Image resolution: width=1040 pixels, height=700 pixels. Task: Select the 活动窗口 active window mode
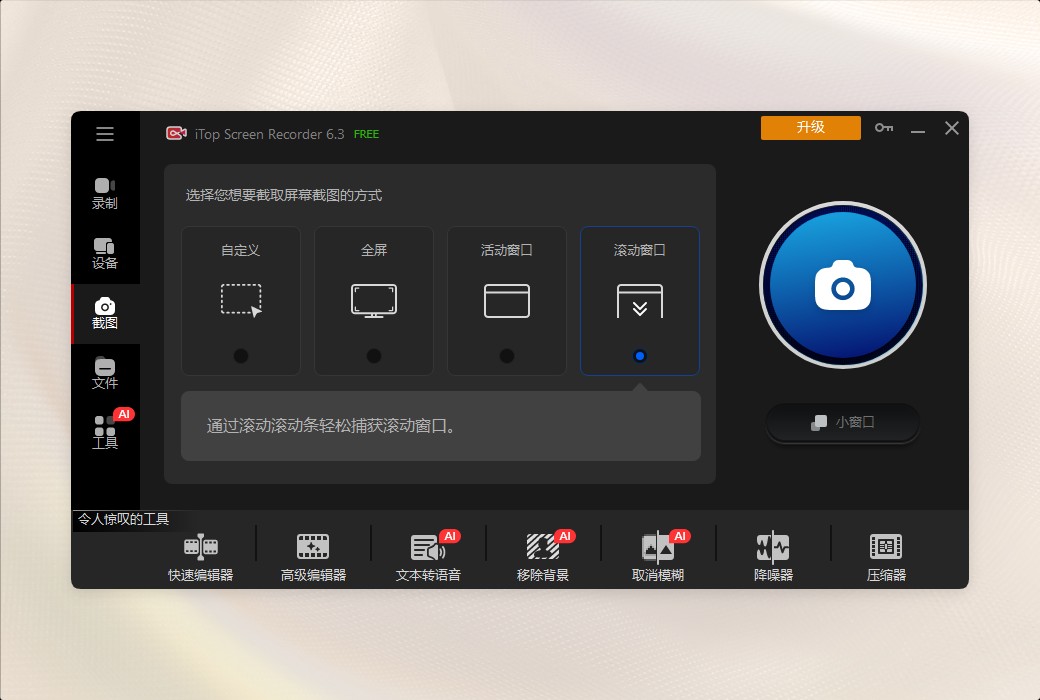[506, 300]
